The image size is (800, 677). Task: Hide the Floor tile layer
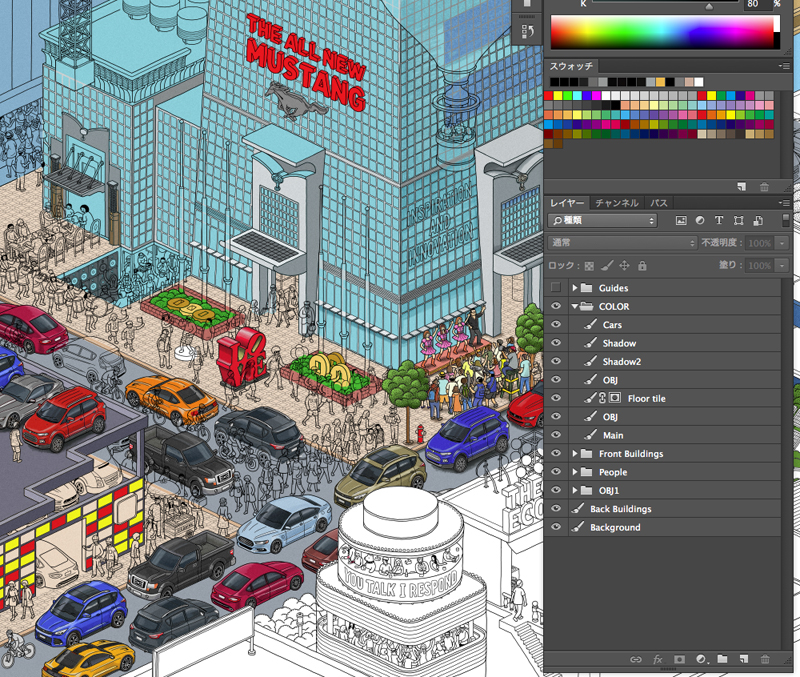pos(556,398)
